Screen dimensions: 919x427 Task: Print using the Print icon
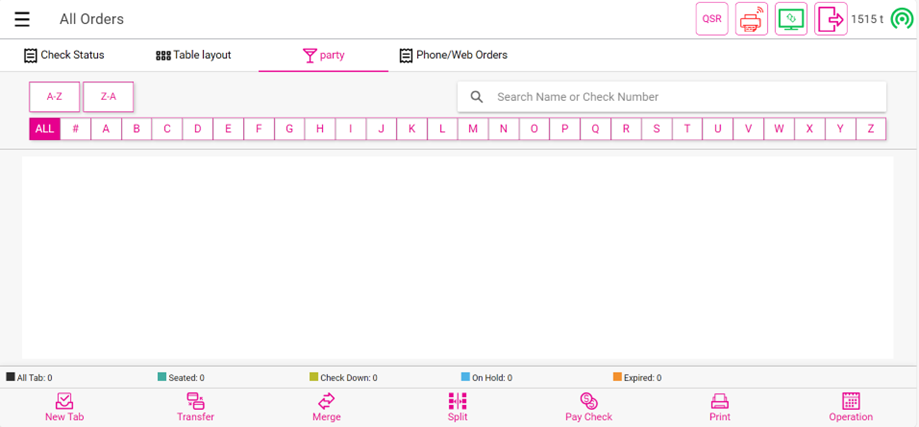(720, 407)
